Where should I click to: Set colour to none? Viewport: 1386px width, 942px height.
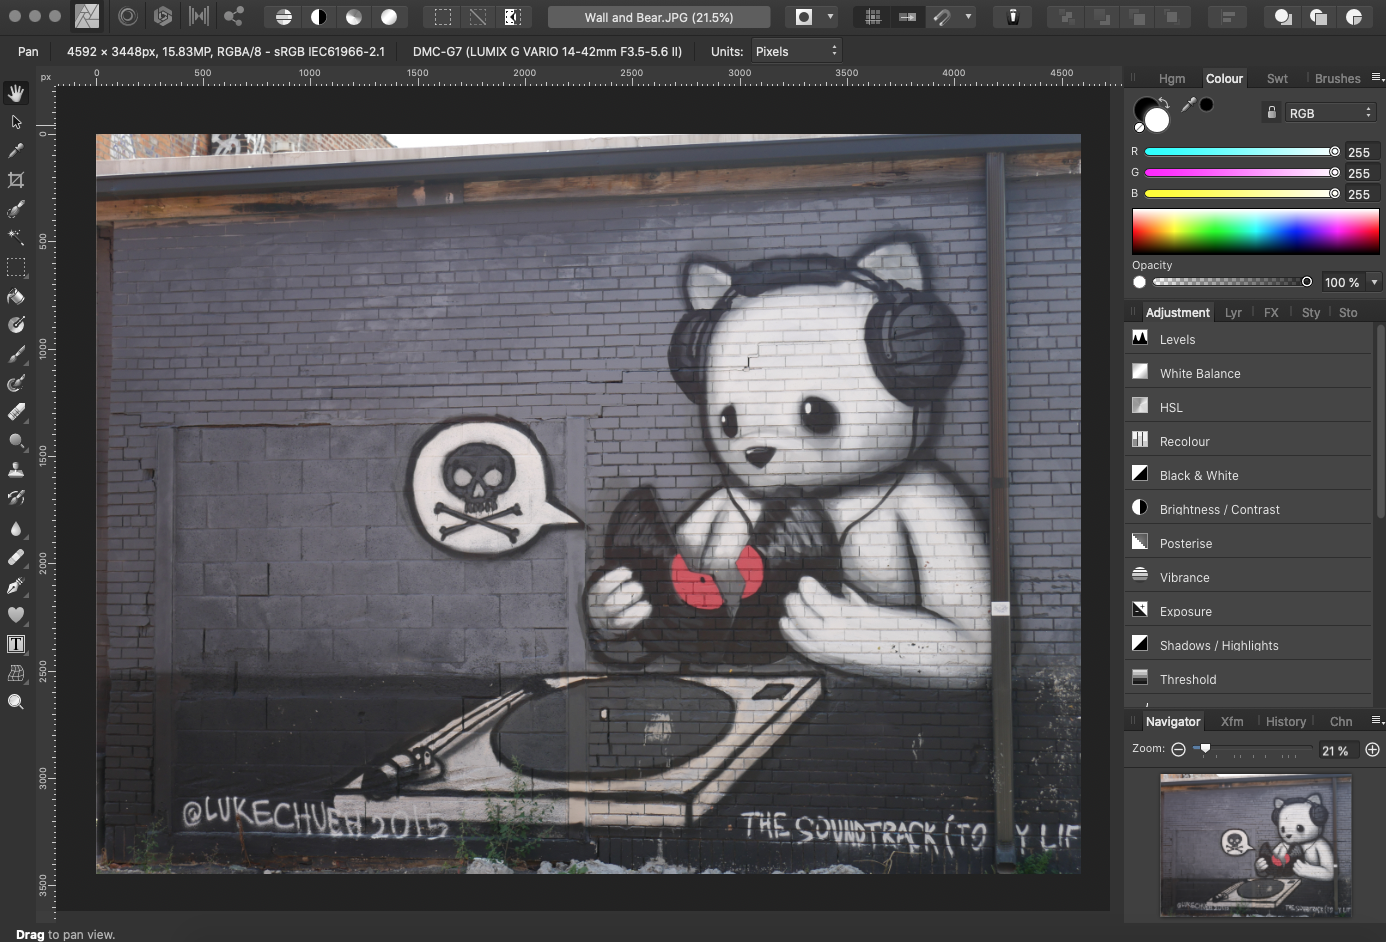click(x=1139, y=127)
